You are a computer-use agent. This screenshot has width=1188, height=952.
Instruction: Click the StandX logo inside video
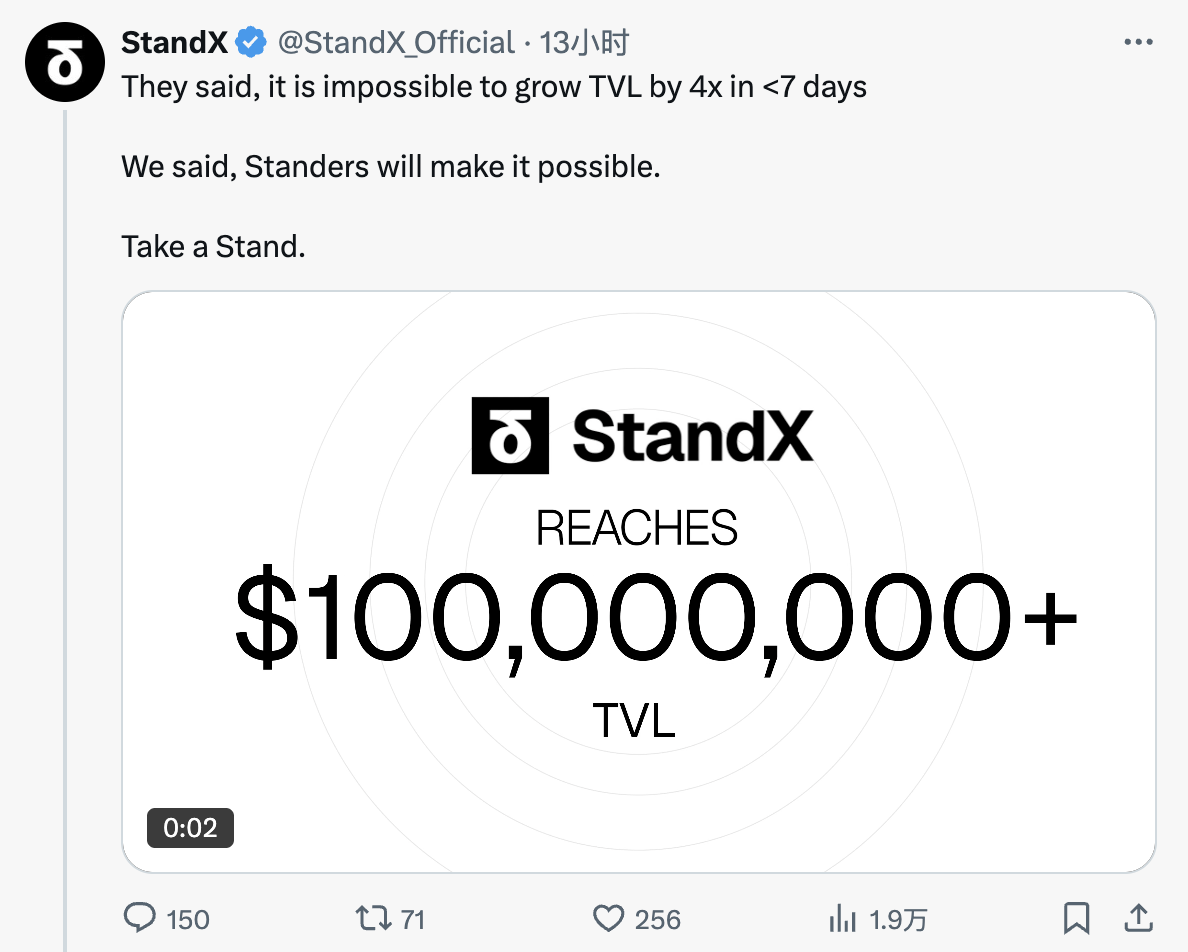tap(642, 435)
